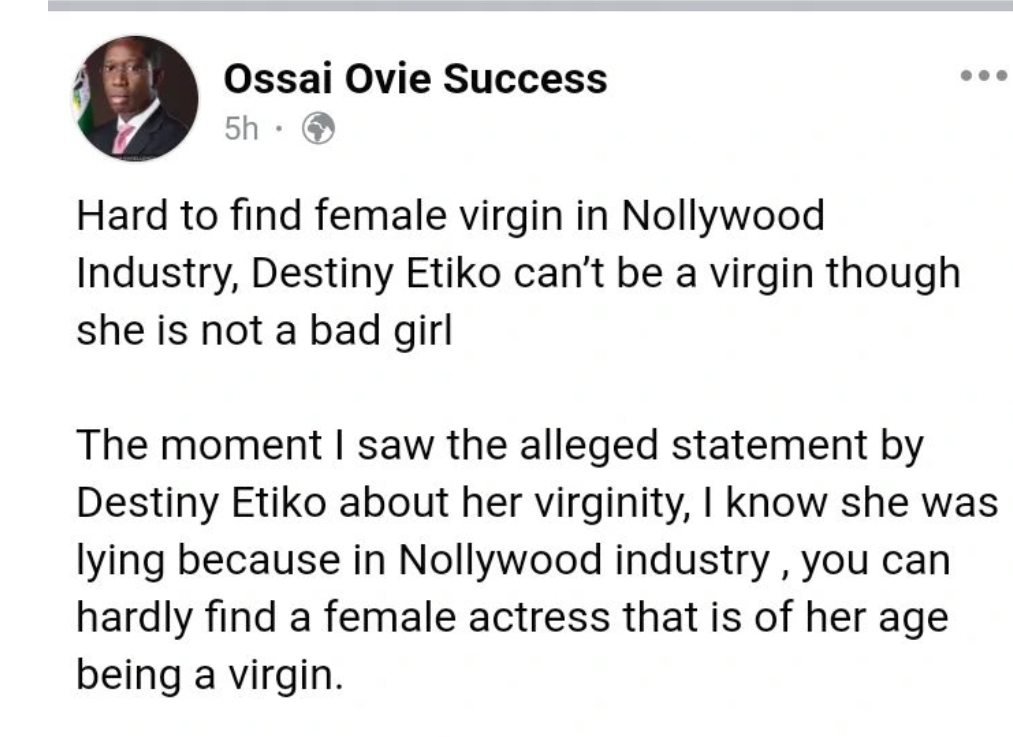The image size is (1013, 737).
Task: Click the 5h post timestamp
Action: coord(241,129)
